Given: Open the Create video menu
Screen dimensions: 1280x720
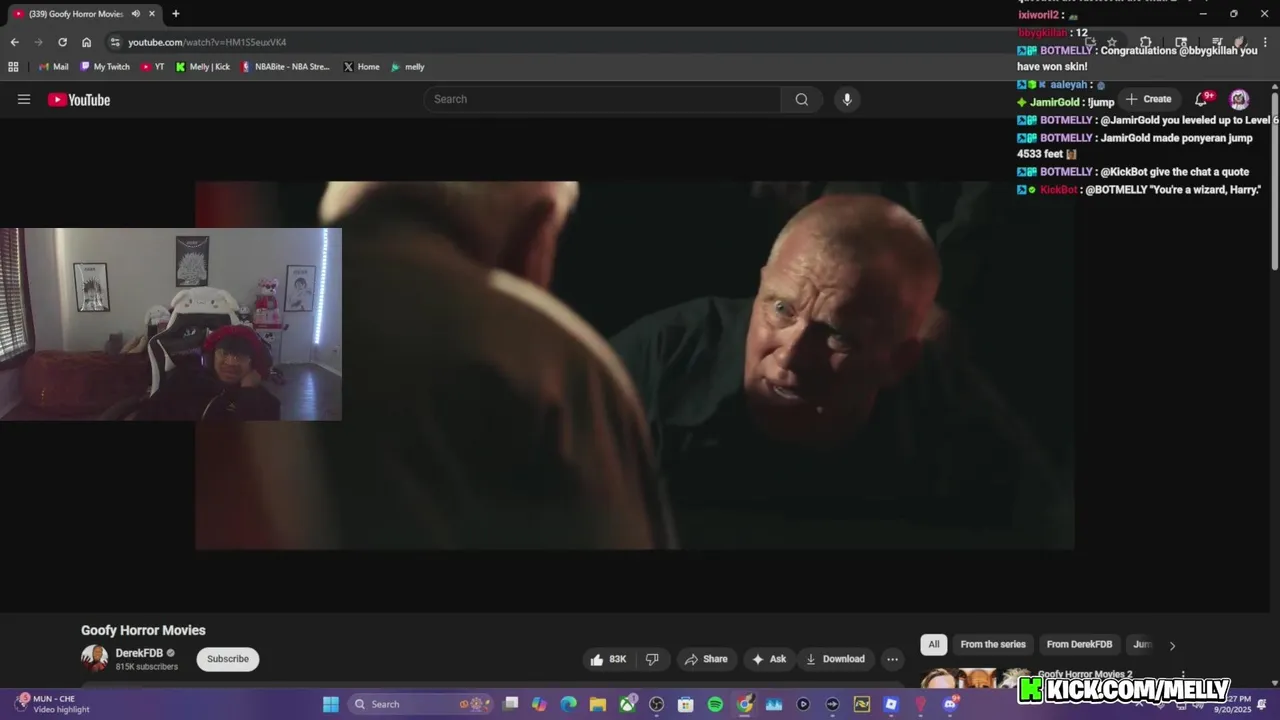Looking at the screenshot, I should pos(1148,99).
